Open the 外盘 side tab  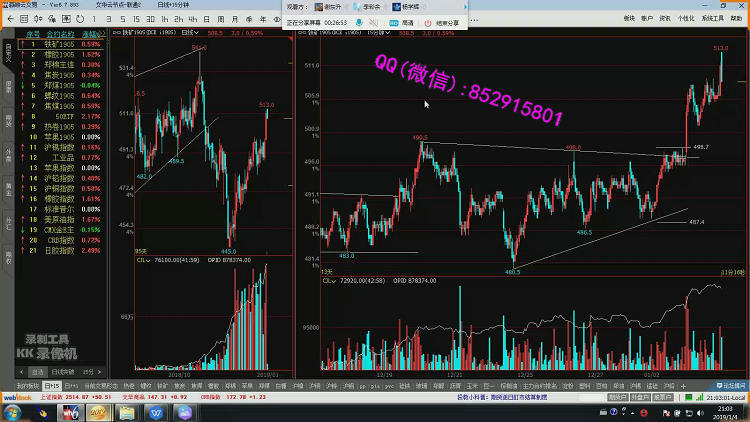tap(8, 155)
